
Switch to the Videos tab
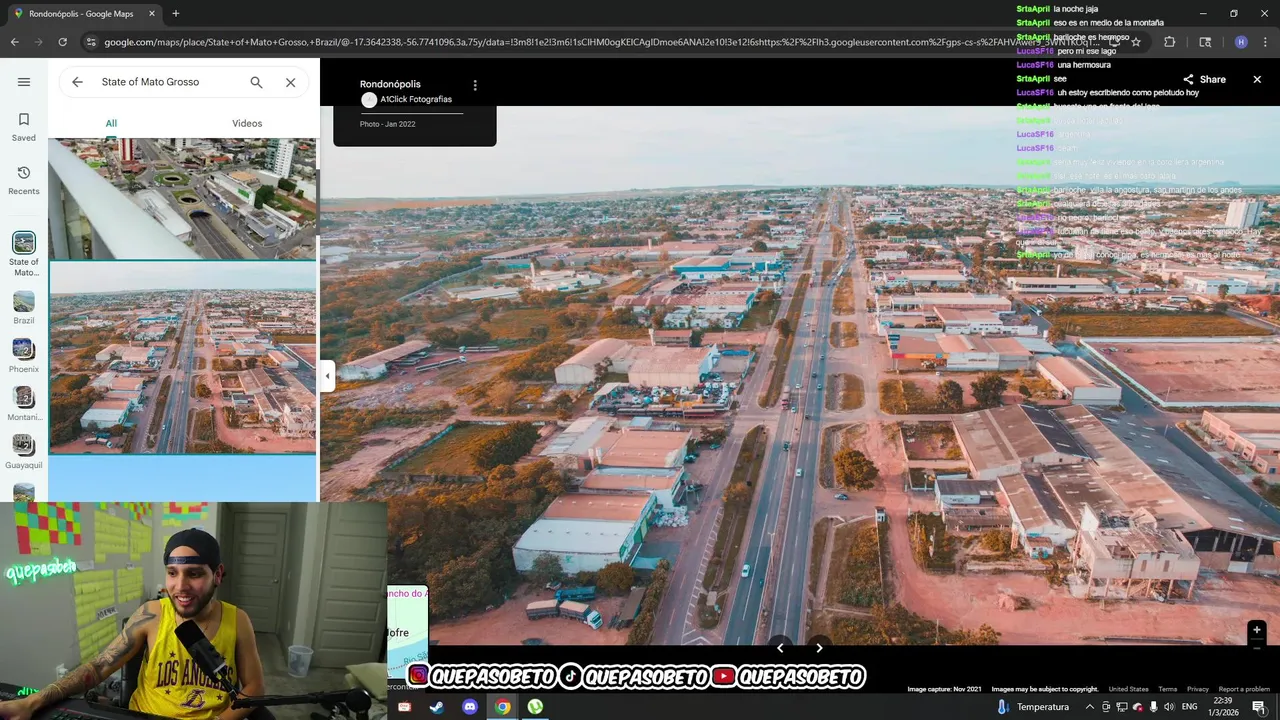tap(247, 123)
